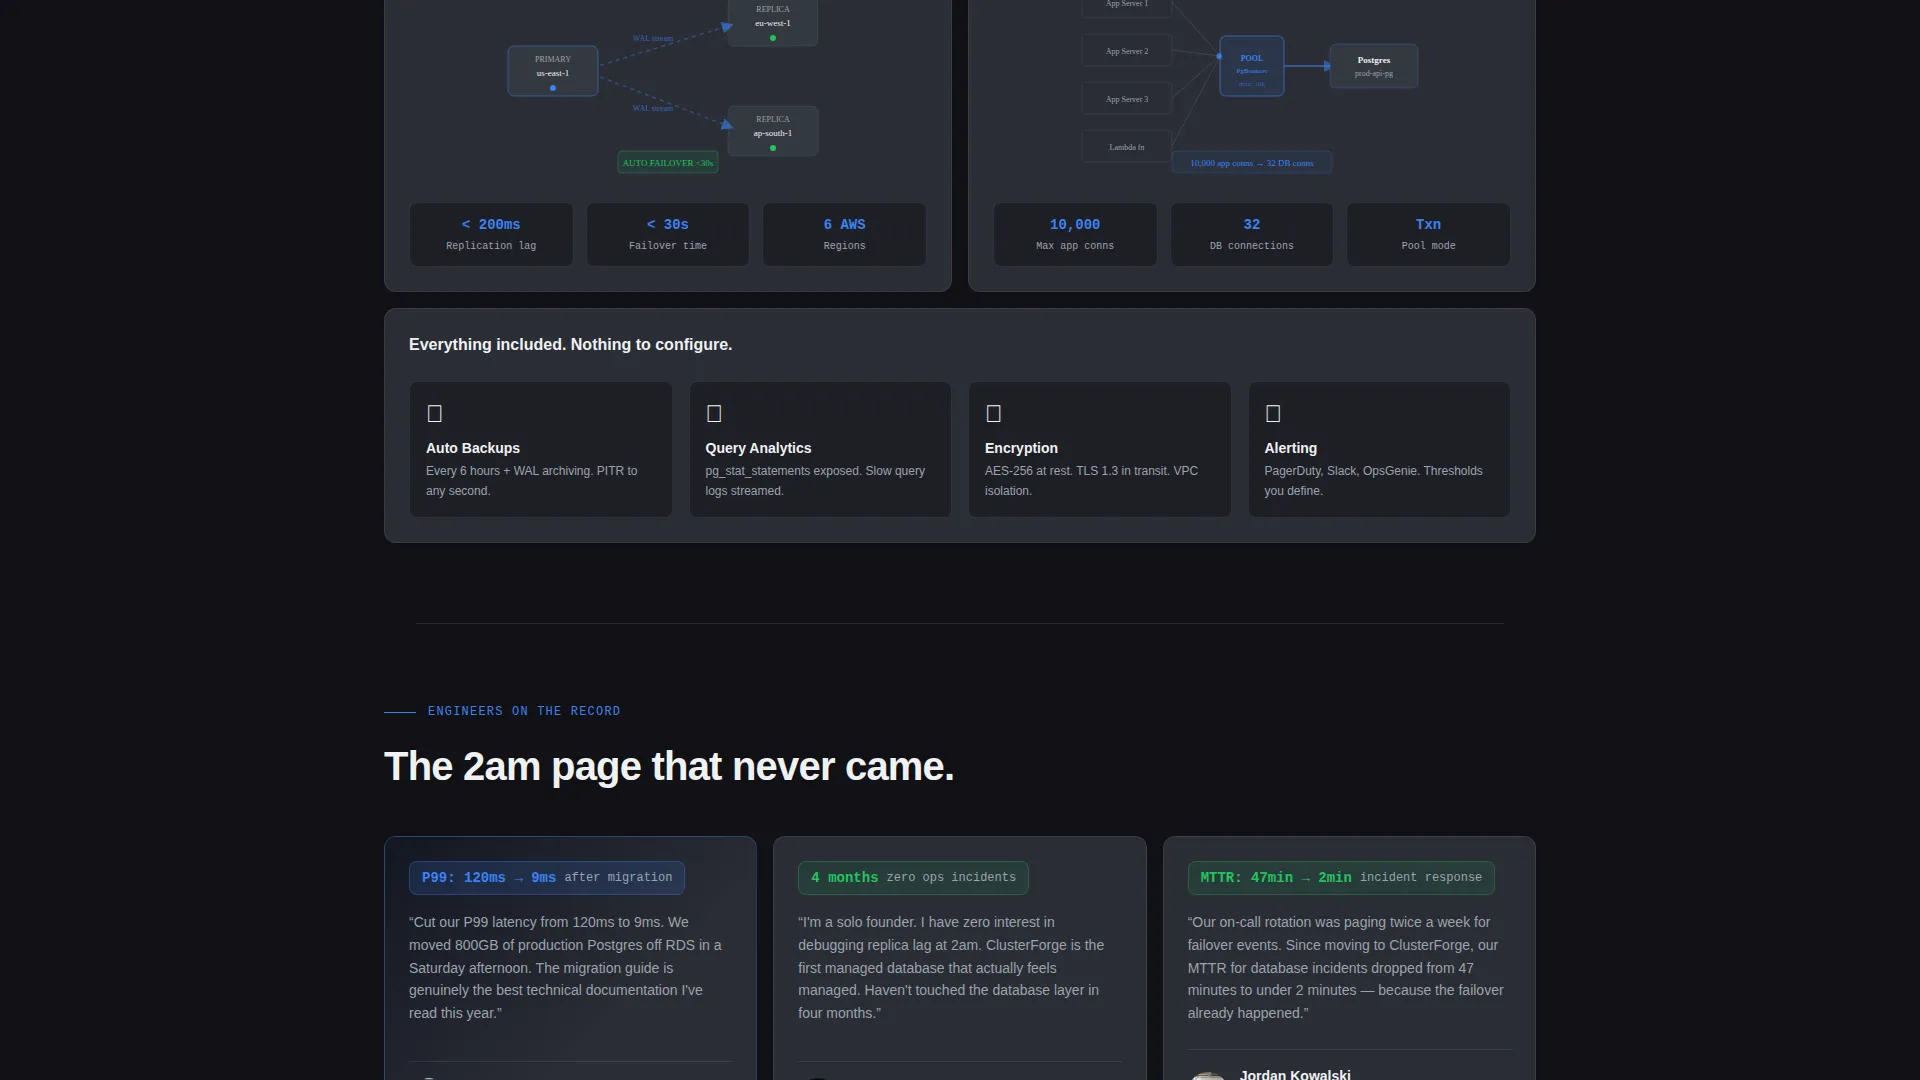Screen dimensions: 1920x1080
Task: Click the '10,000 Max app conns' stat card
Action: pyautogui.click(x=1075, y=235)
